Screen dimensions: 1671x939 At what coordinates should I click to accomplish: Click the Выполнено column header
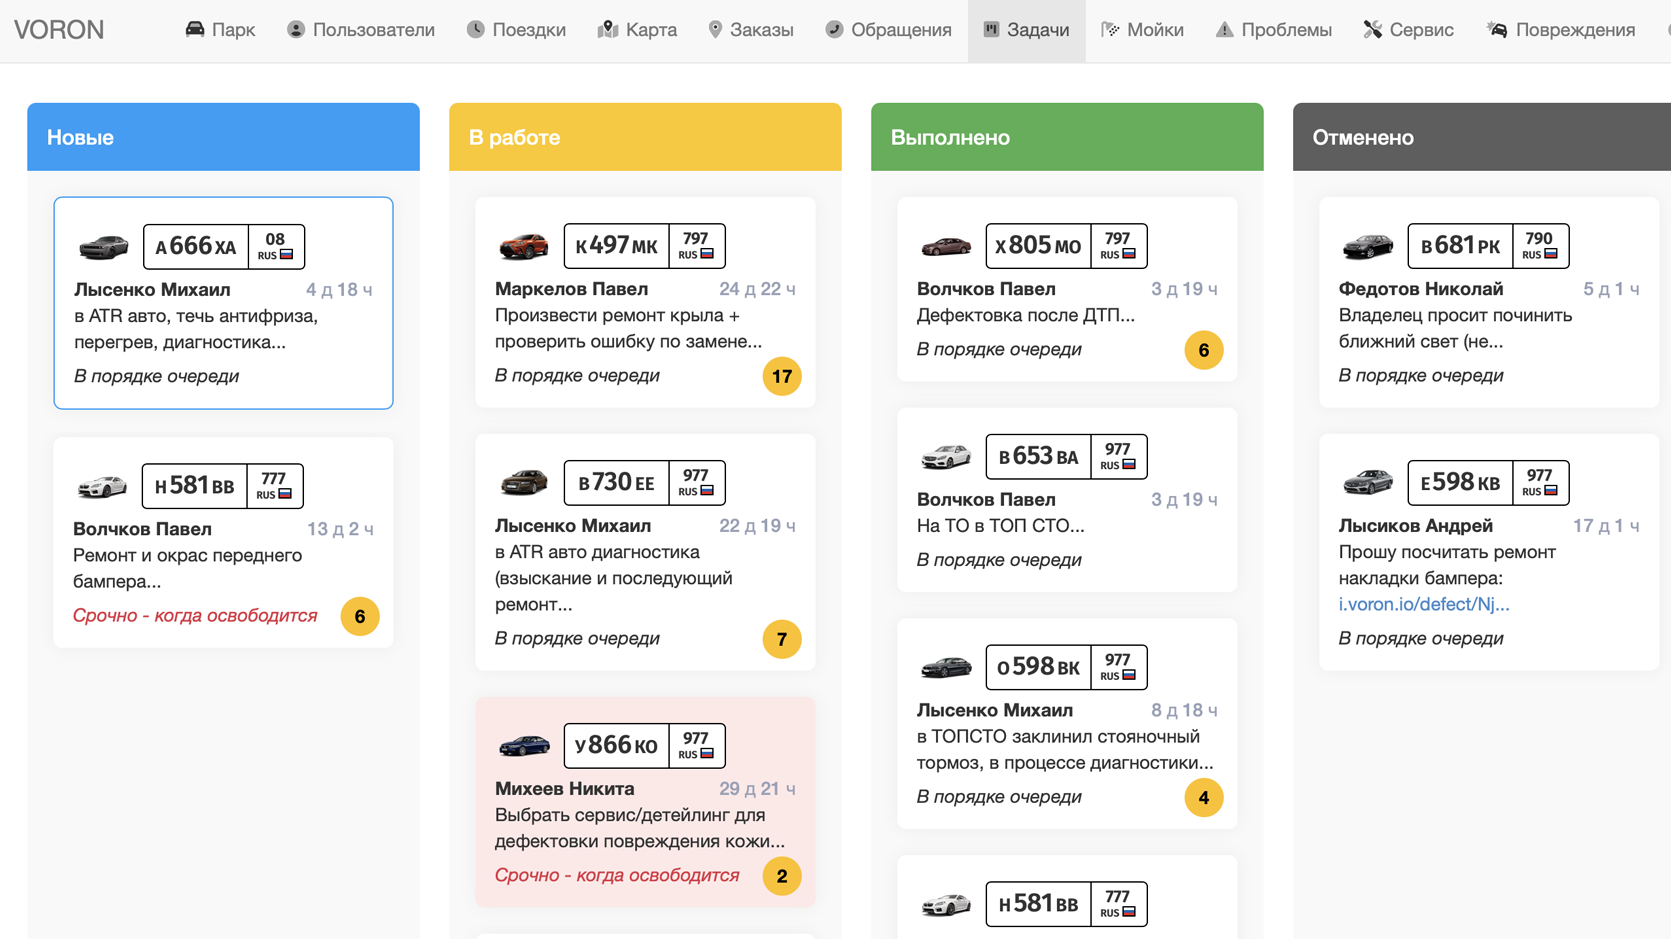[x=1067, y=137]
